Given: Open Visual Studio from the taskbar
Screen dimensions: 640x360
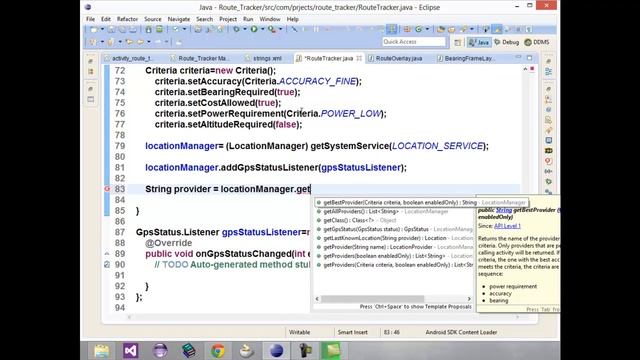Looking at the screenshot, I should [131, 351].
